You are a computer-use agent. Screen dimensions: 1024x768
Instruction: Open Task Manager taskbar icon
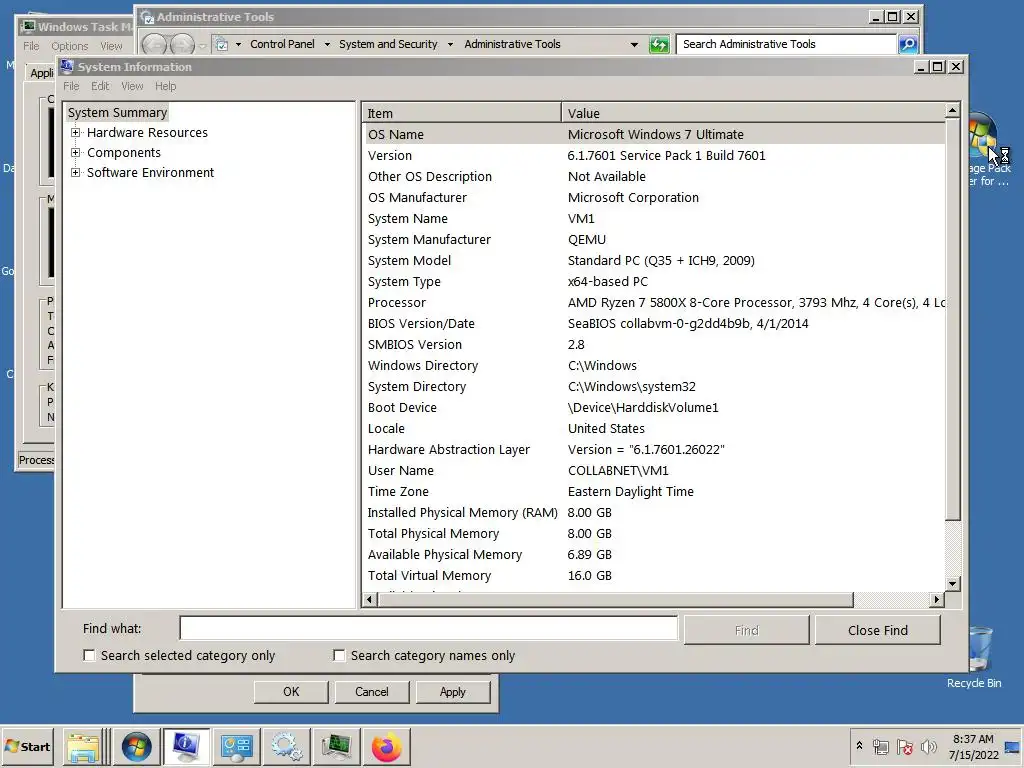coord(336,746)
